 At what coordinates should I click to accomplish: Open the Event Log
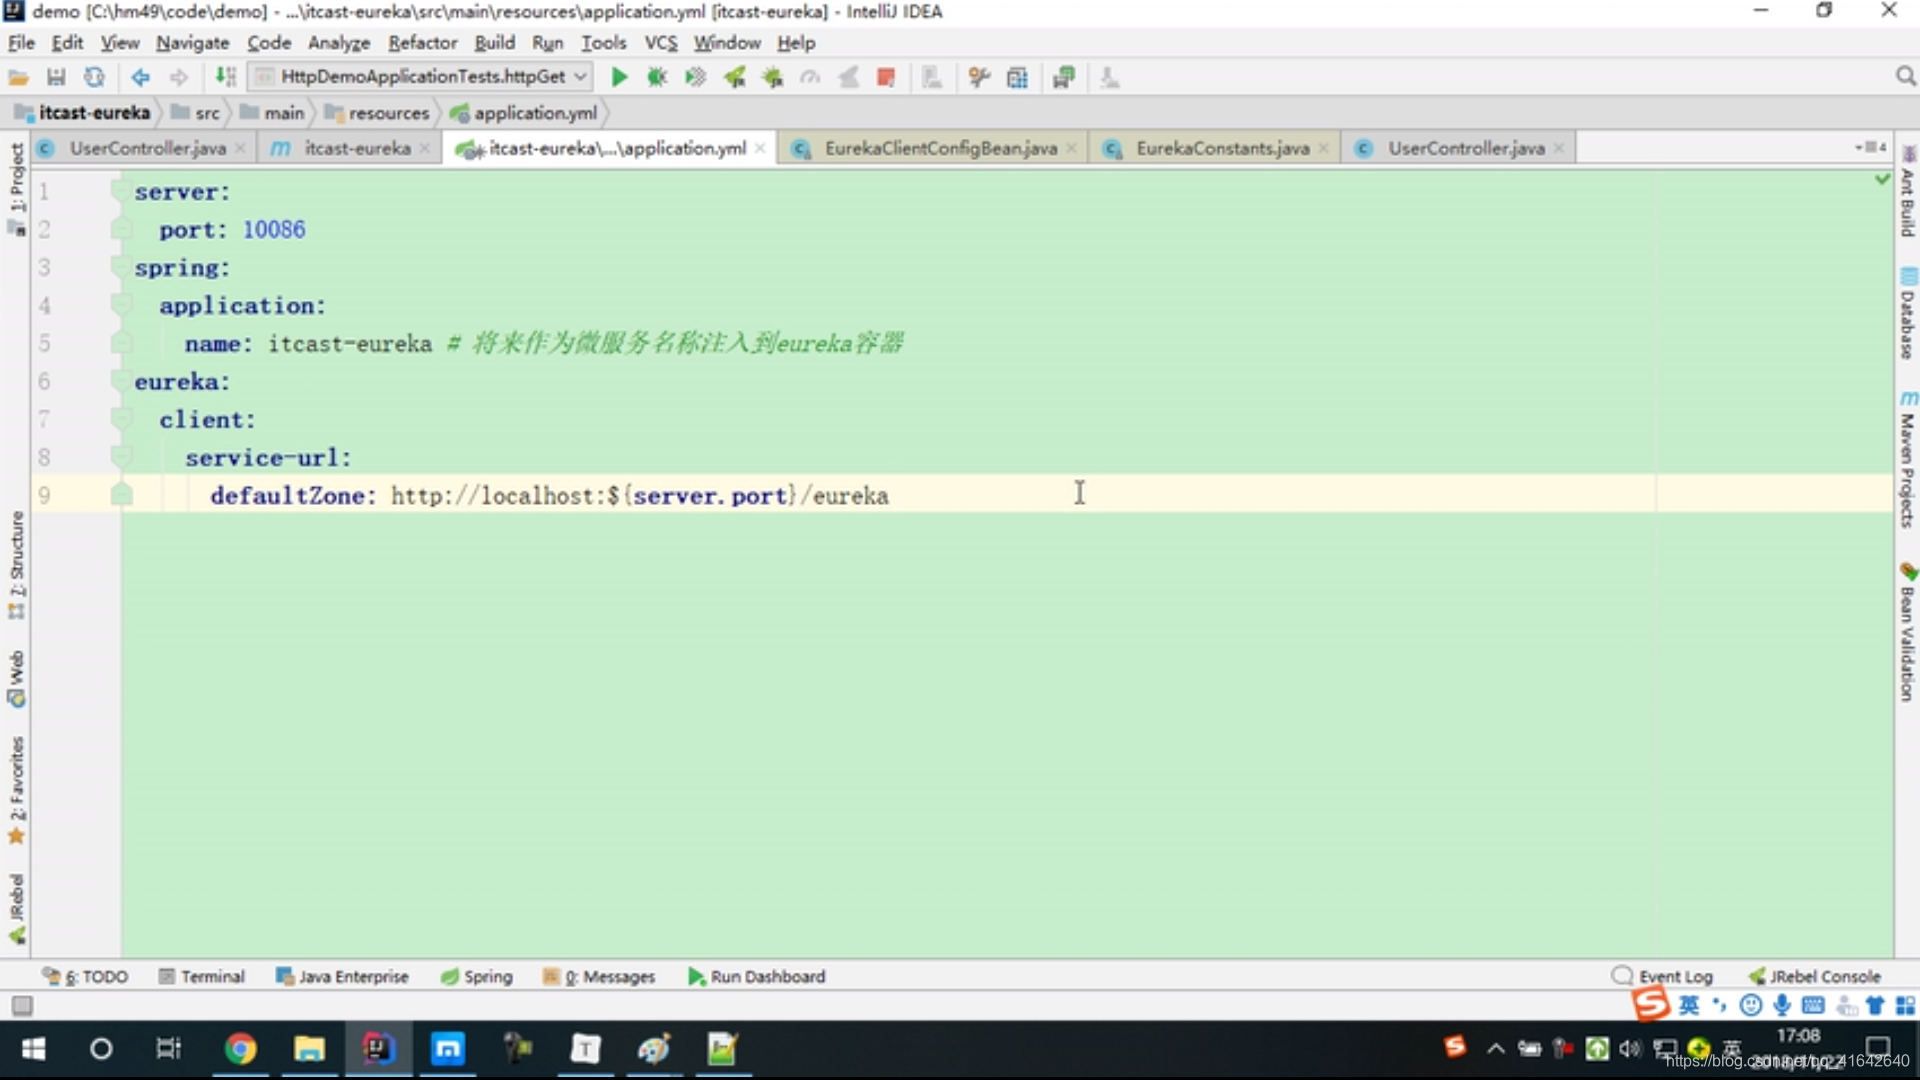point(1663,977)
